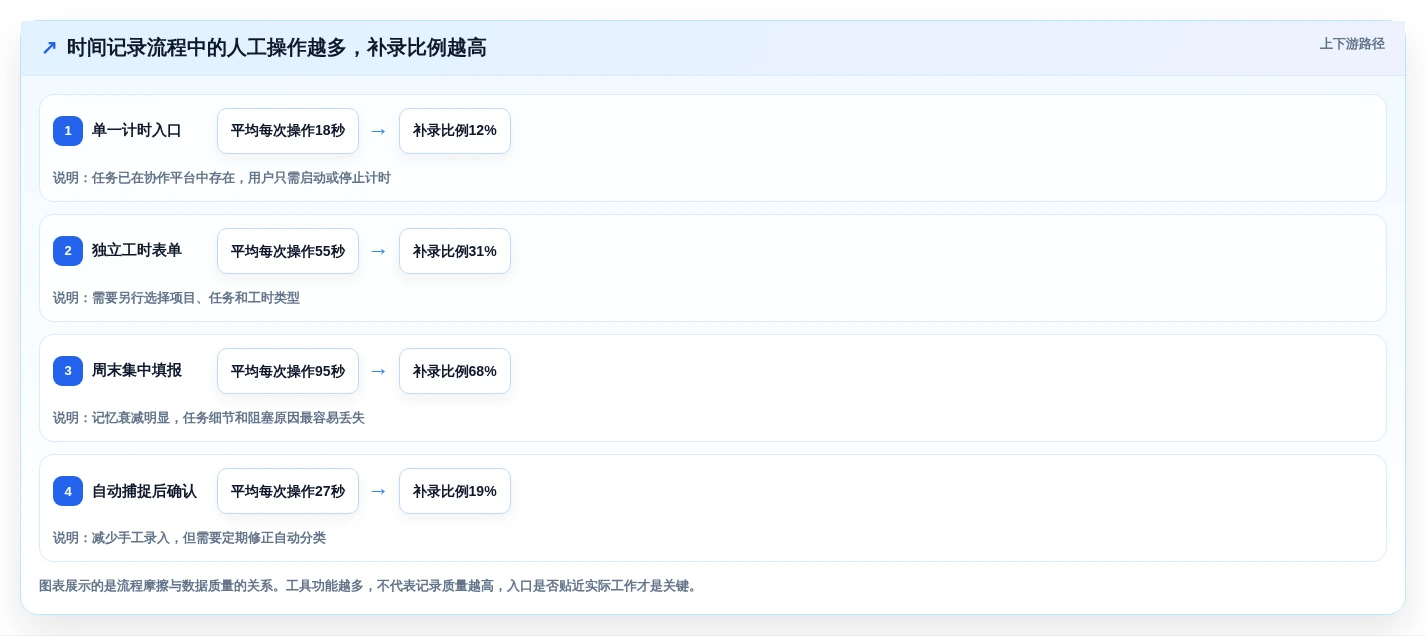
Task: Select the 平均每次操作18秒 chip
Action: pos(288,131)
